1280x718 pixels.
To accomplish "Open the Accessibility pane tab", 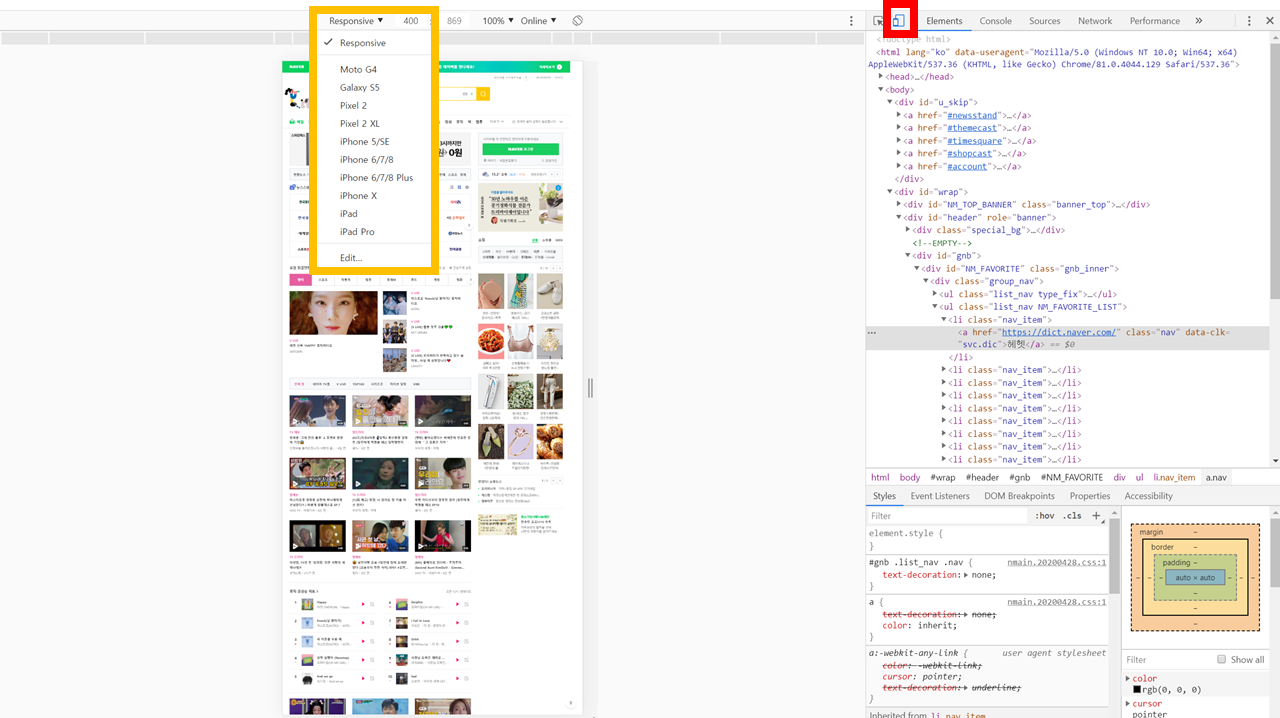I will [1148, 496].
